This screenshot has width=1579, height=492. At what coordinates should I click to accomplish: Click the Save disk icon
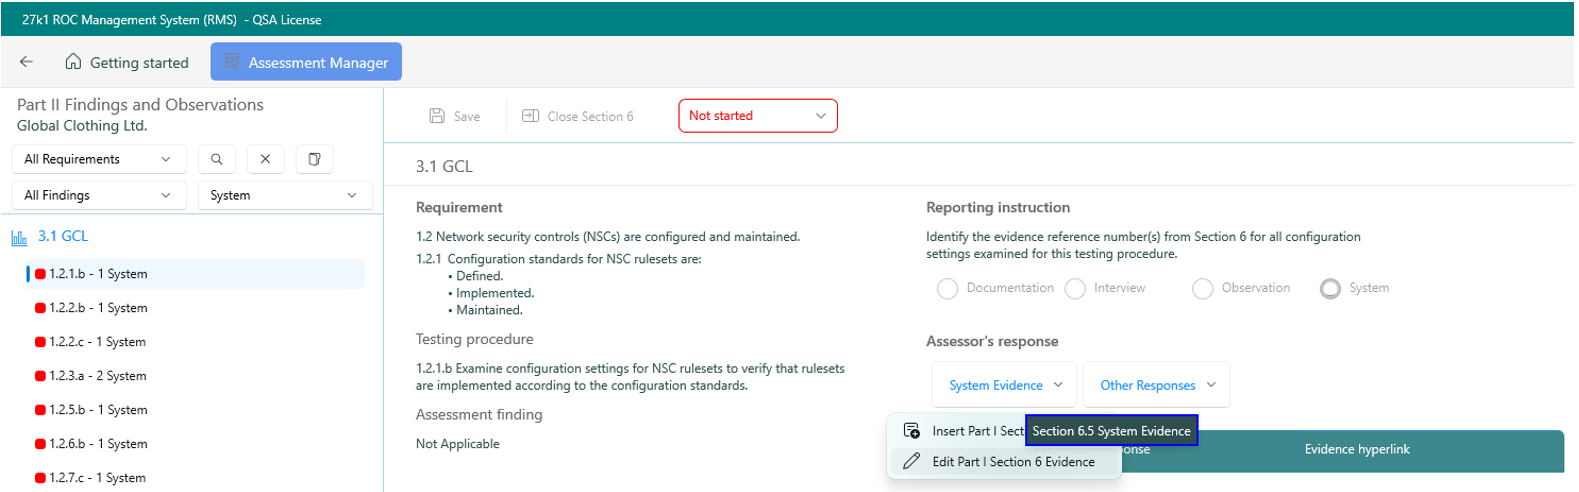point(437,116)
